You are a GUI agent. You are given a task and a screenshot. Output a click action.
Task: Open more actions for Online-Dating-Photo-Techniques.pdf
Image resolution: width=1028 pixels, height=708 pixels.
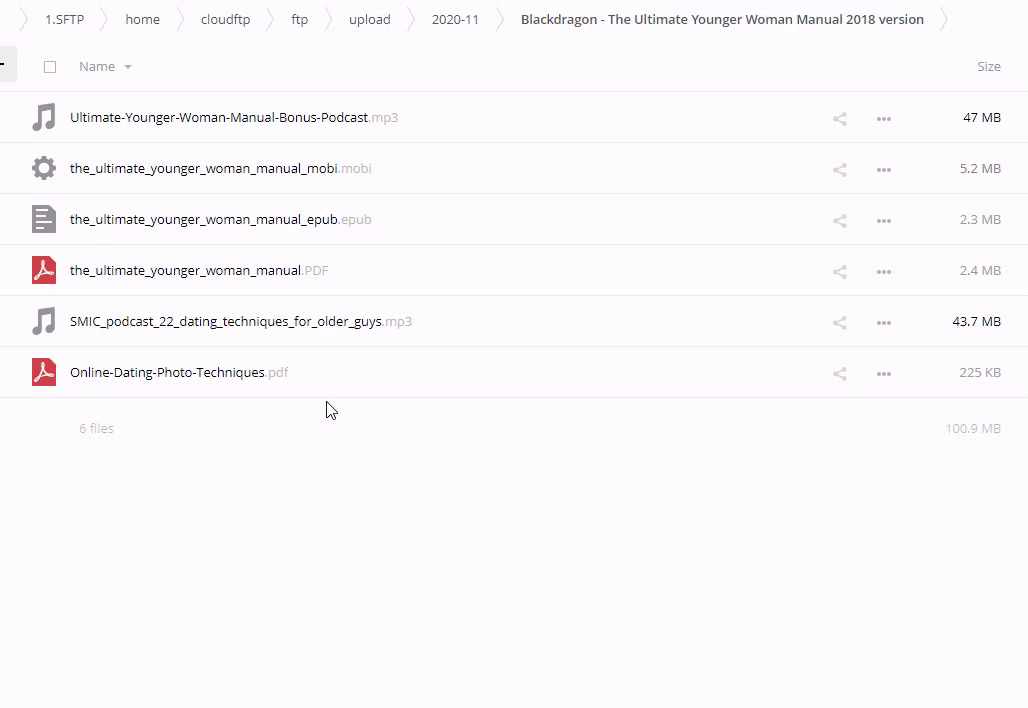coord(883,374)
